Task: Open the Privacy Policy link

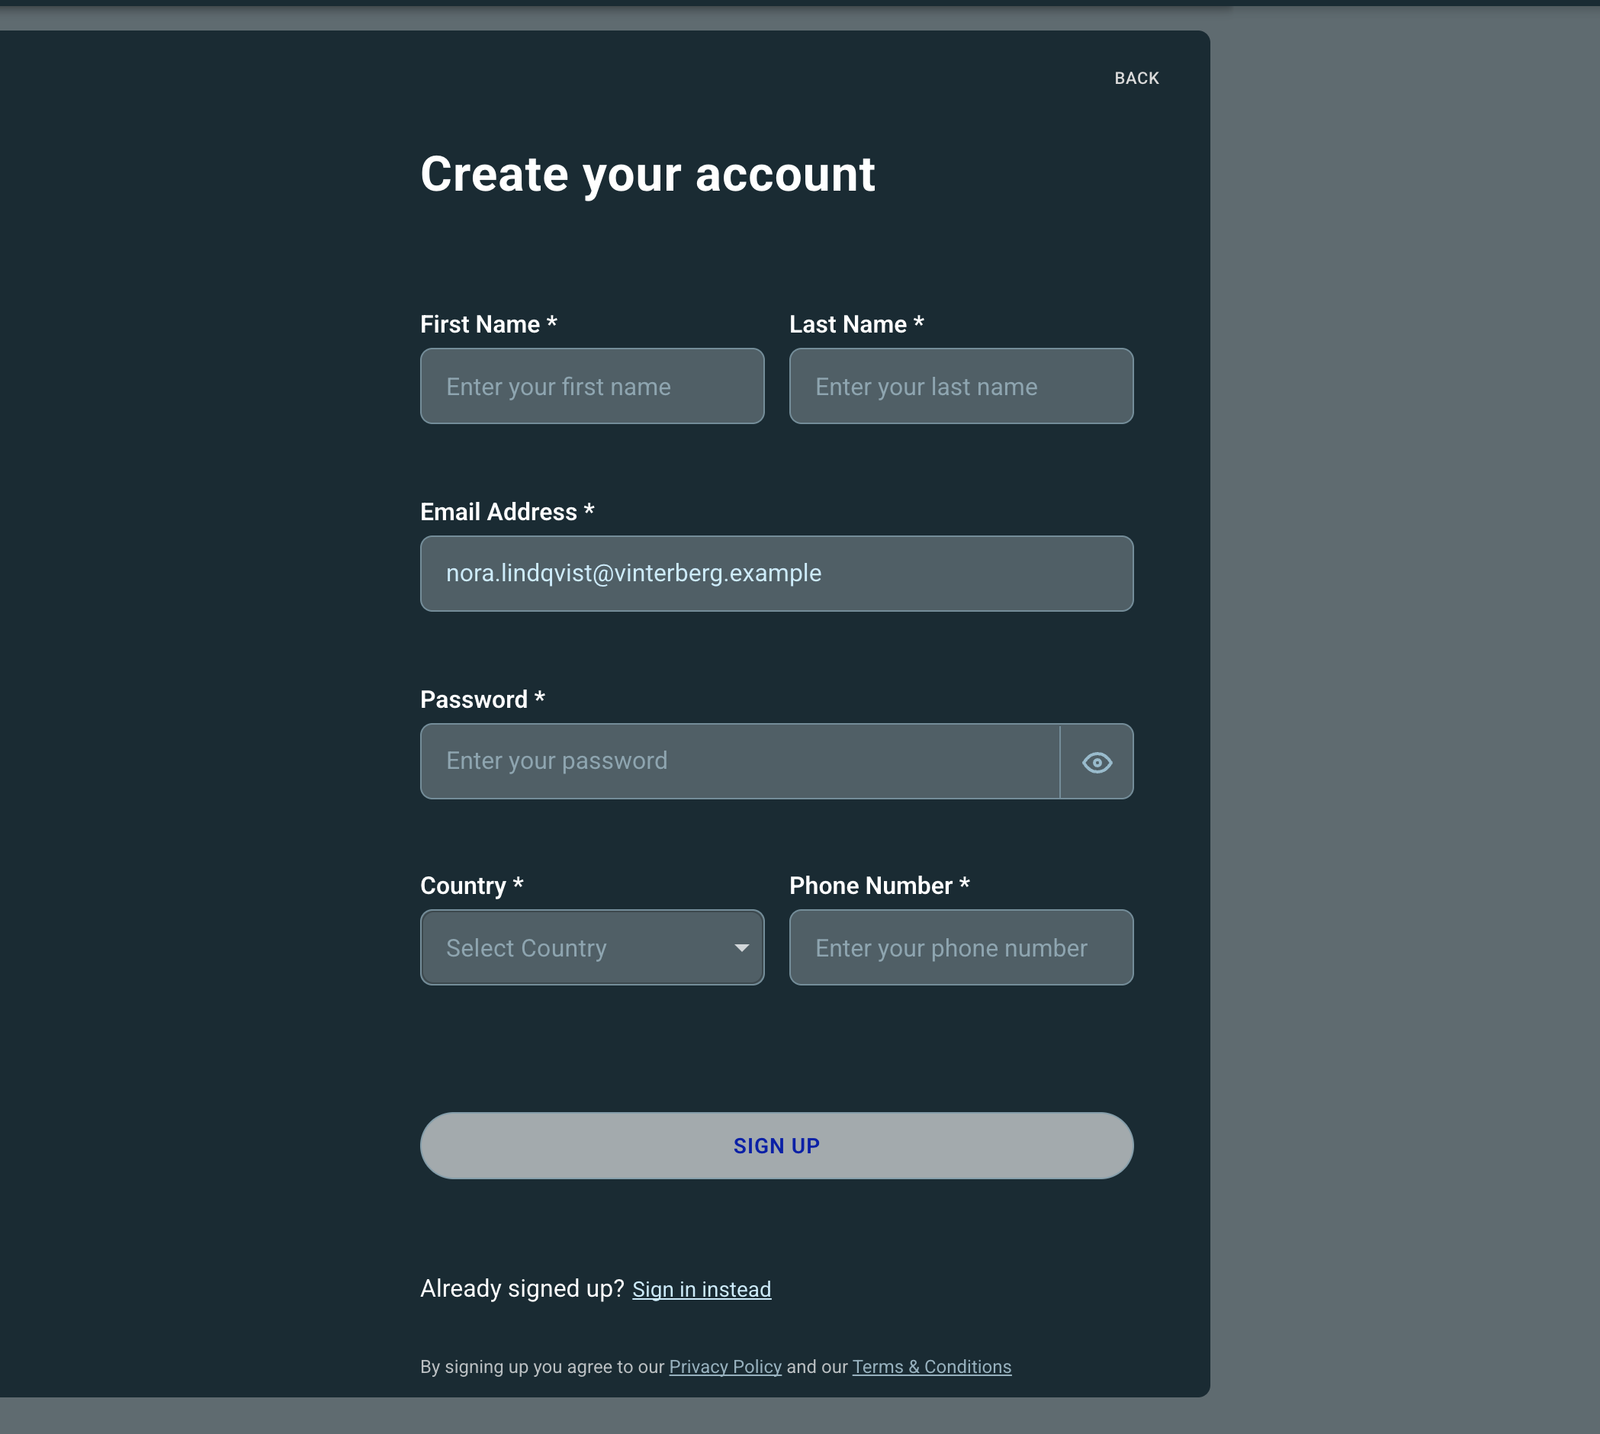Action: point(725,1367)
